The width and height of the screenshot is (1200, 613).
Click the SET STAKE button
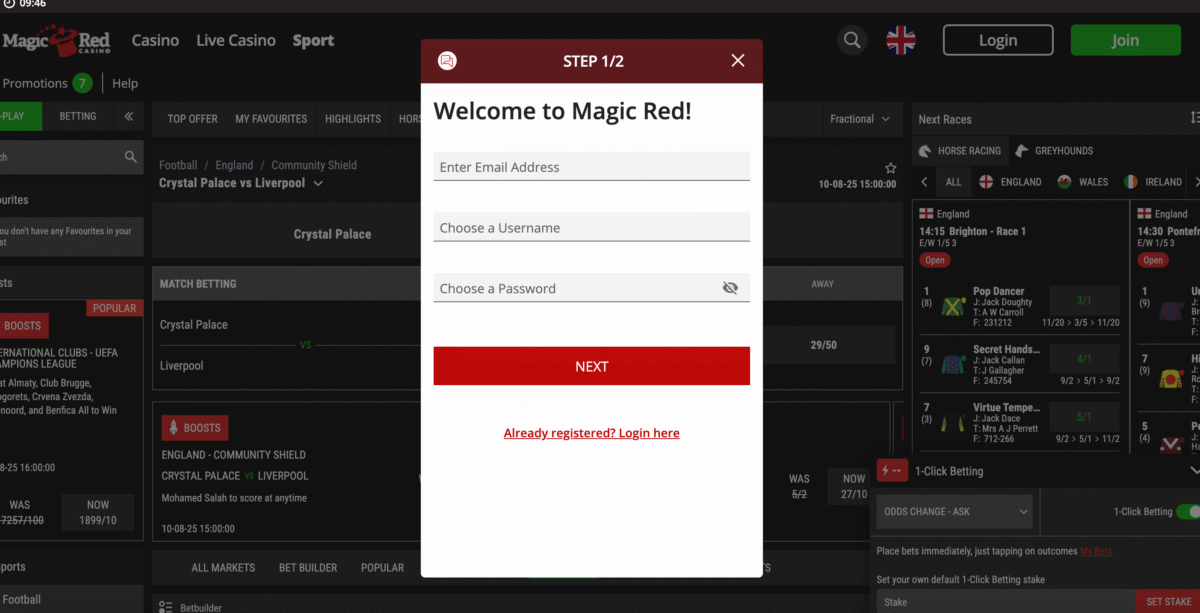pos(1168,602)
